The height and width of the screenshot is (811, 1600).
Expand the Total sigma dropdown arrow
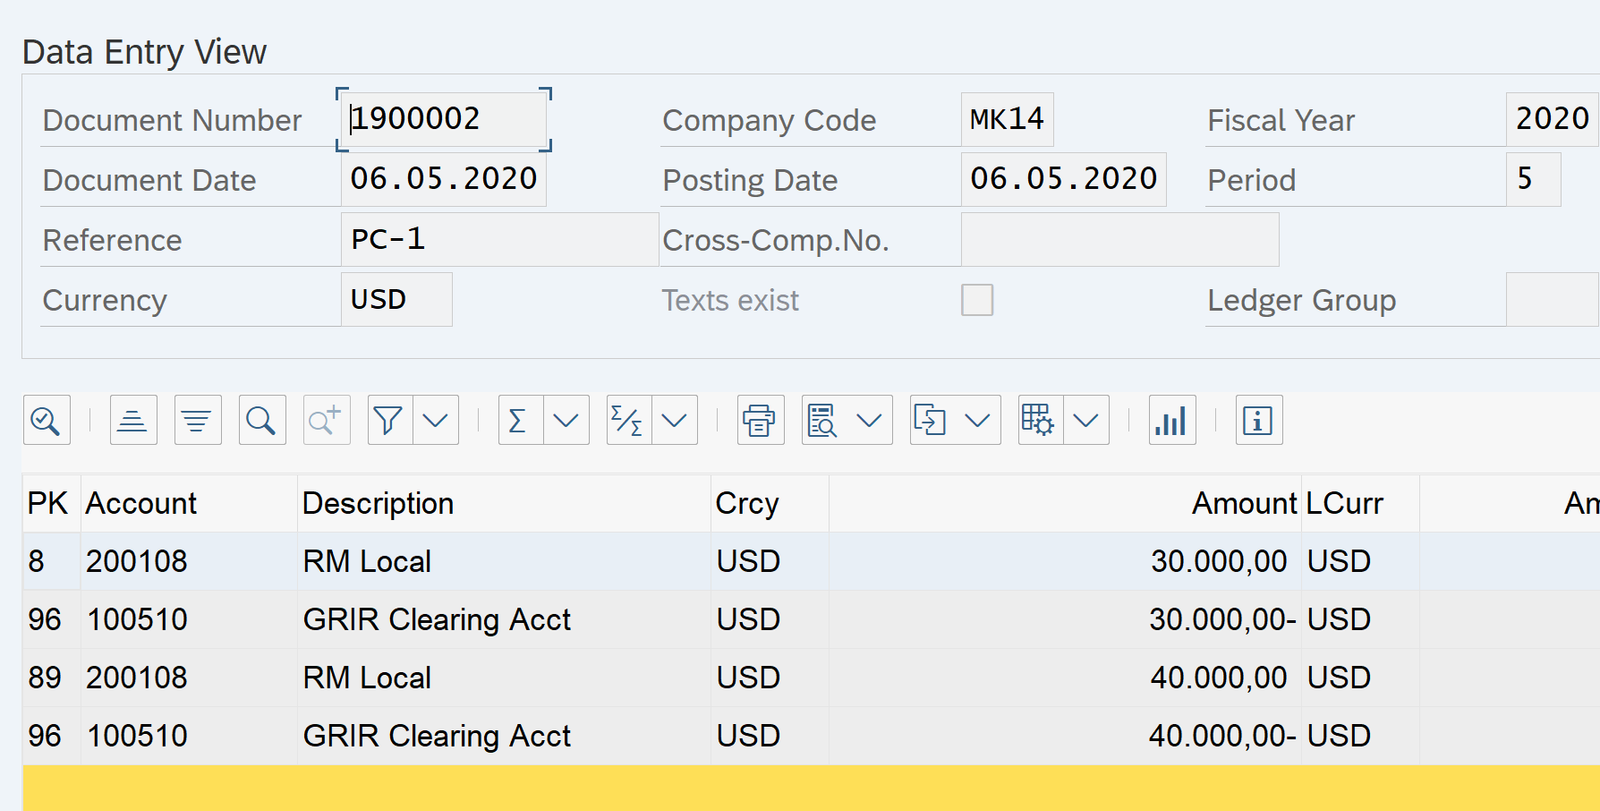coord(566,421)
